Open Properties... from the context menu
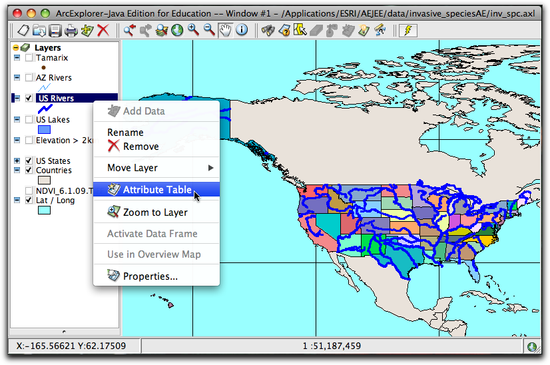The image size is (550, 365). 156,276
